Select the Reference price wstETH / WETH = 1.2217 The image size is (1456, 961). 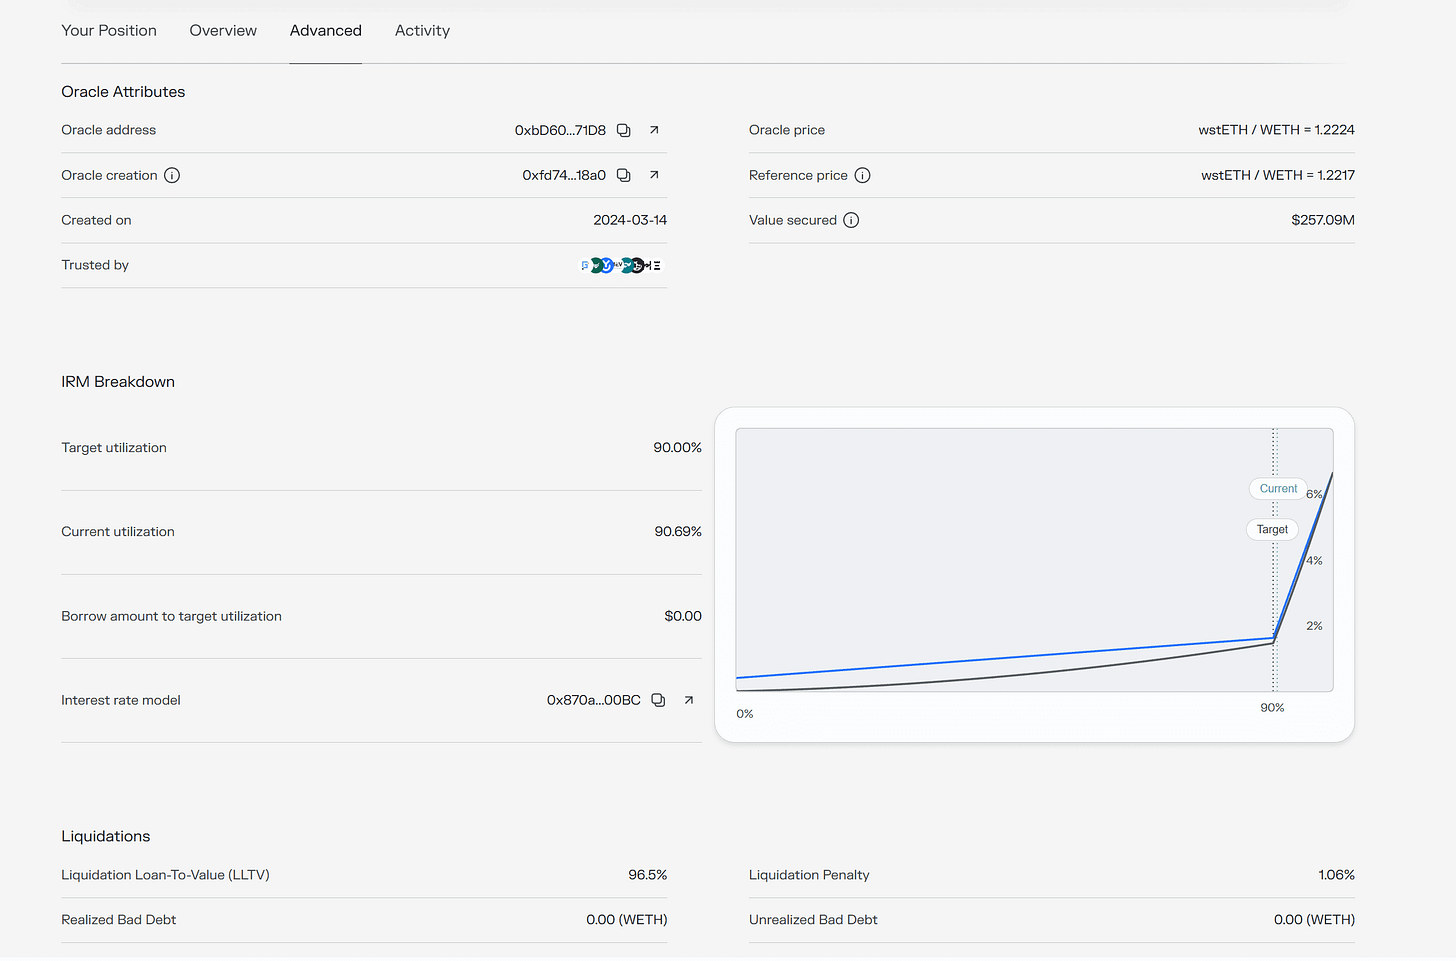tap(1278, 175)
